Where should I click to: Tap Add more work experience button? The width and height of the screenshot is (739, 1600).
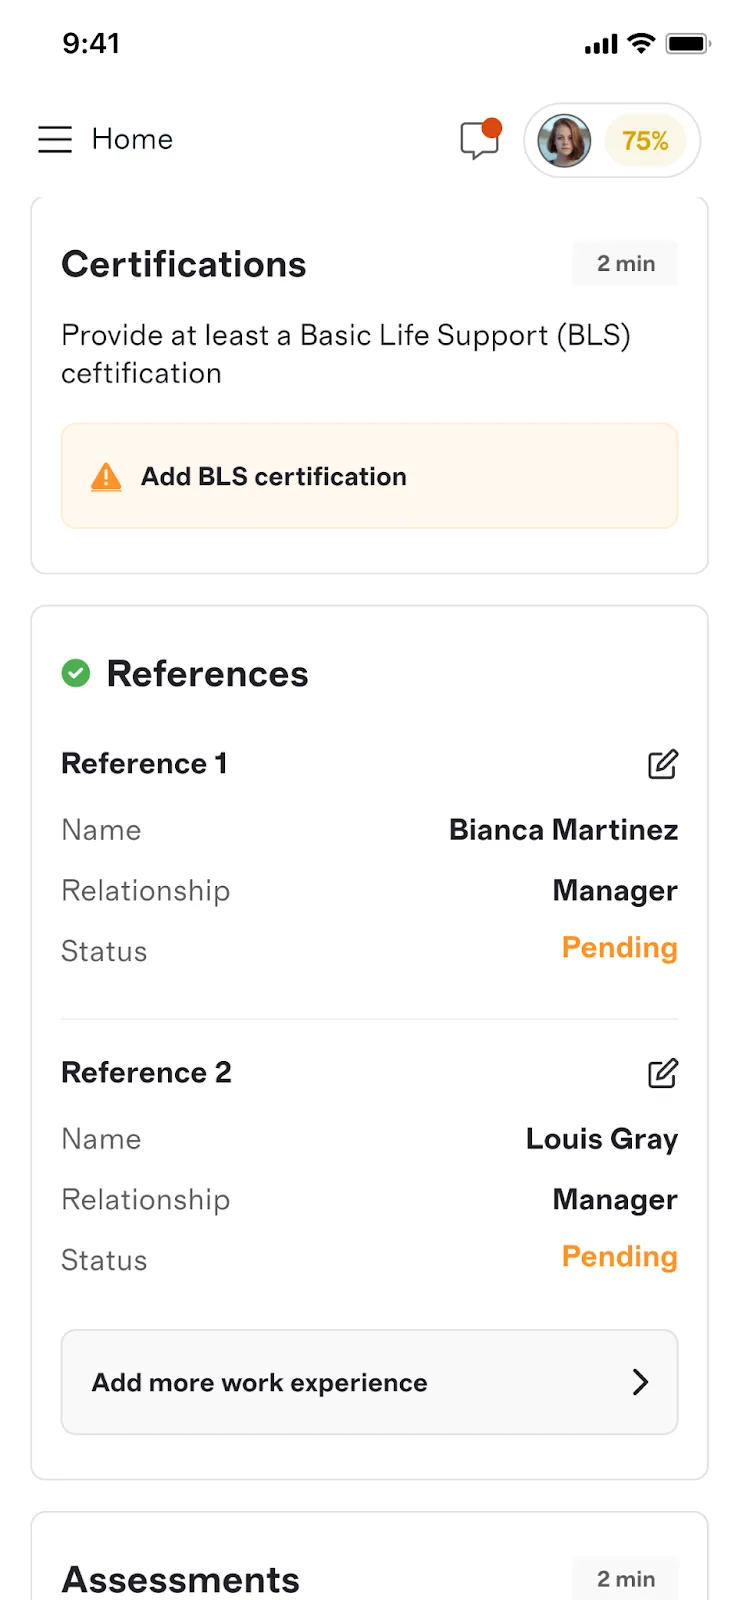(x=370, y=1382)
